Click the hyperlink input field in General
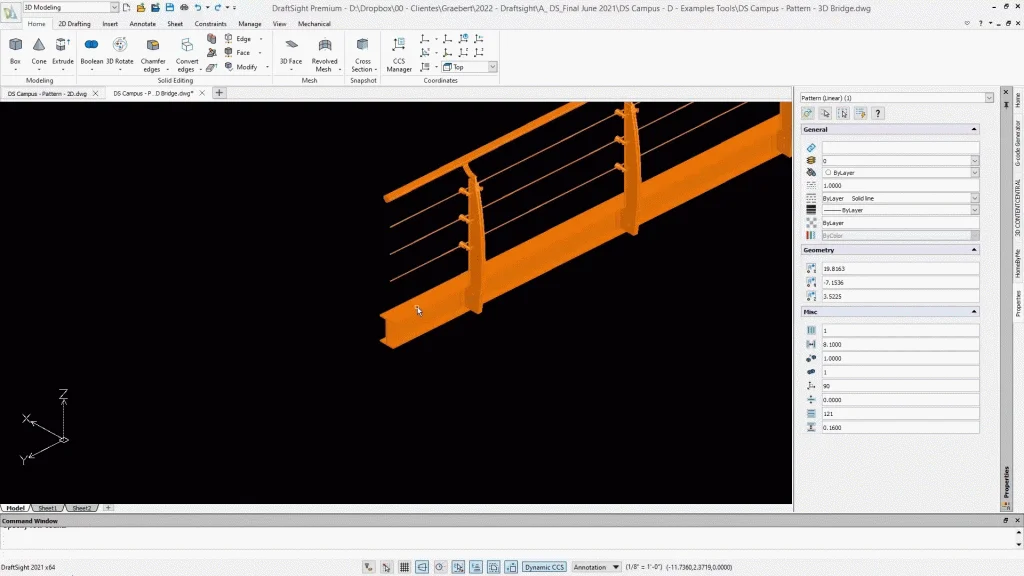This screenshot has width=1024, height=576. (900, 147)
